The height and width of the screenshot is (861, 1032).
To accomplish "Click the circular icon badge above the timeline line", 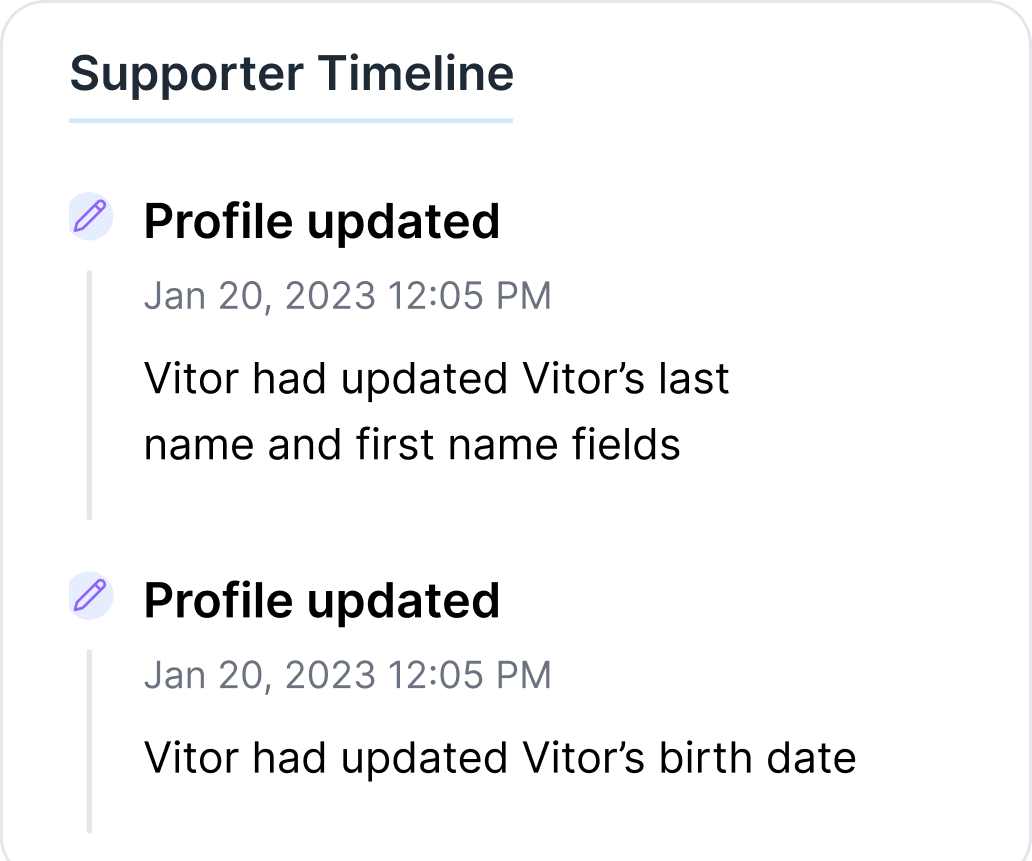I will click(92, 215).
